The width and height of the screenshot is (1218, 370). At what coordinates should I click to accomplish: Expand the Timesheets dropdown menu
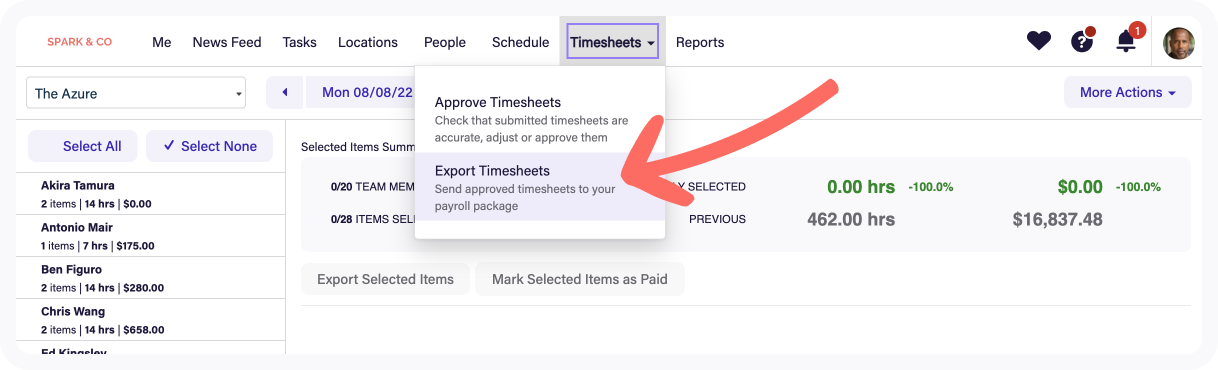(612, 42)
